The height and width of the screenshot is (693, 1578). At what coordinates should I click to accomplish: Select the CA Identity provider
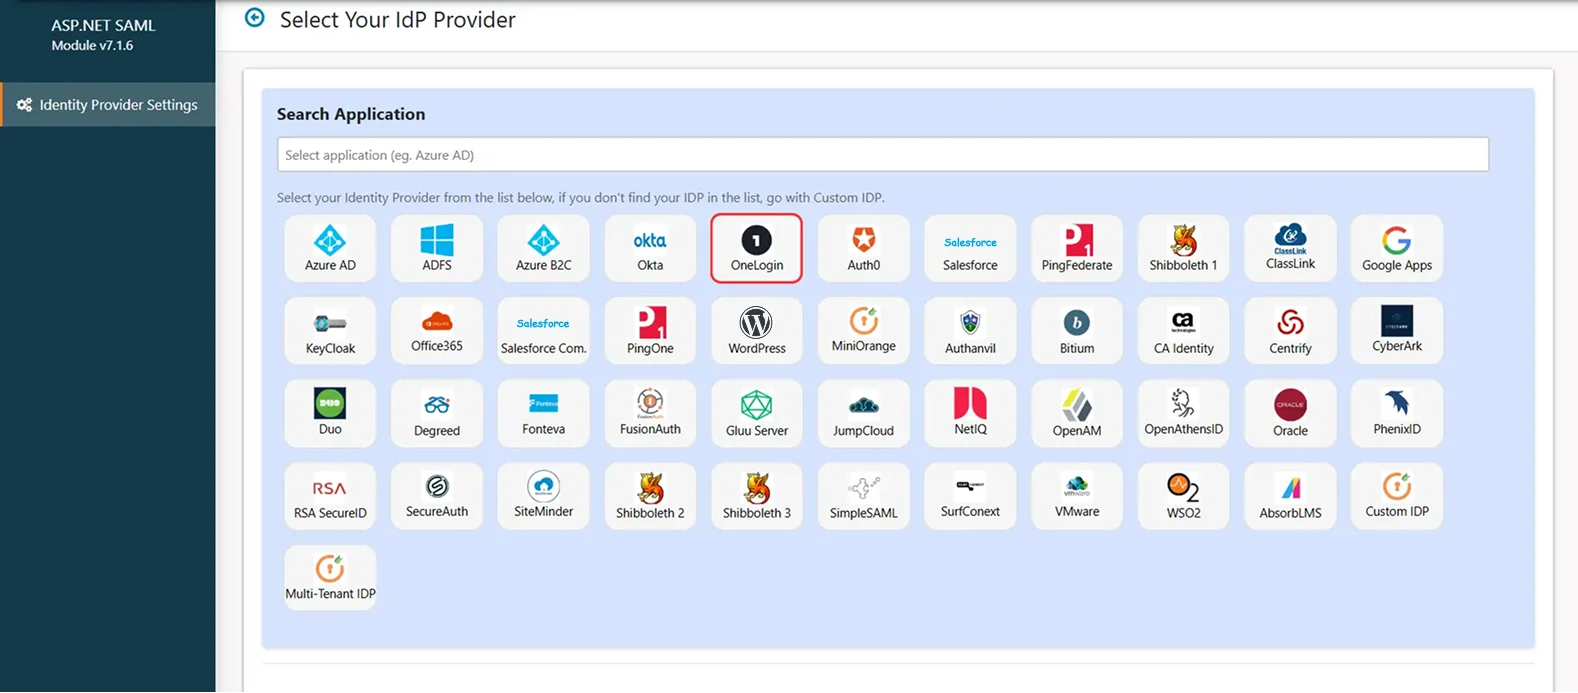pos(1184,331)
